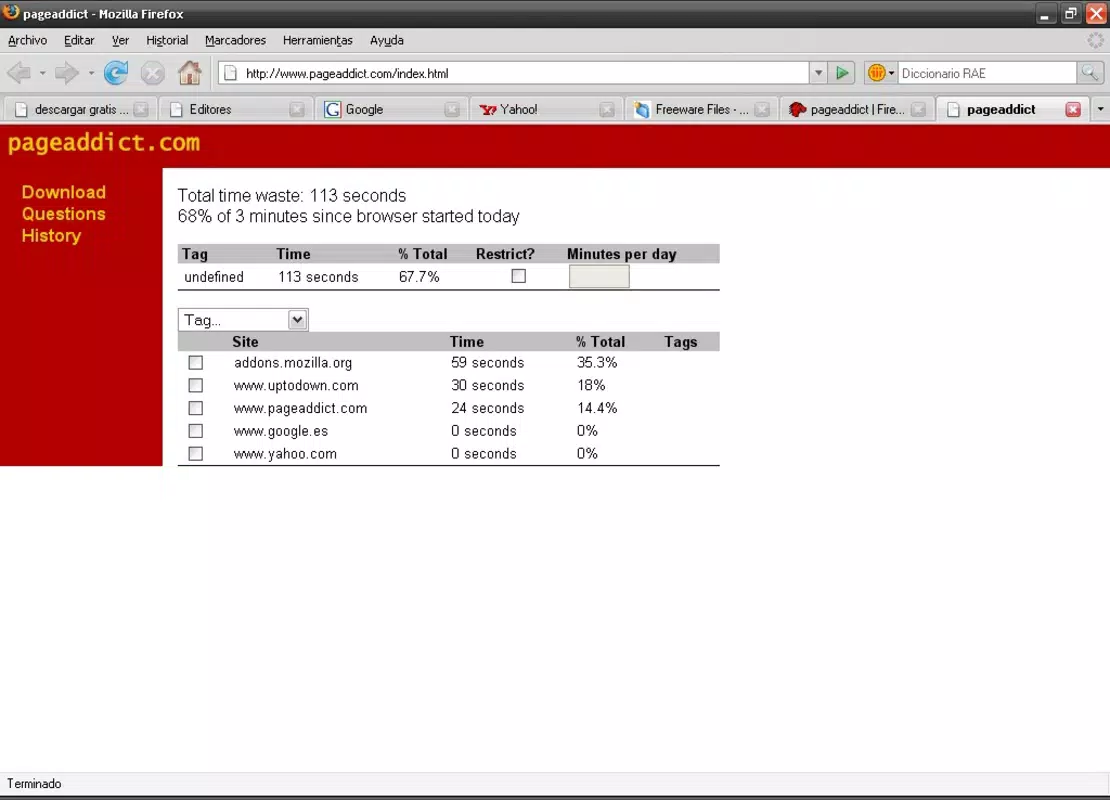
Task: Open the Herramientas menu
Action: point(318,40)
